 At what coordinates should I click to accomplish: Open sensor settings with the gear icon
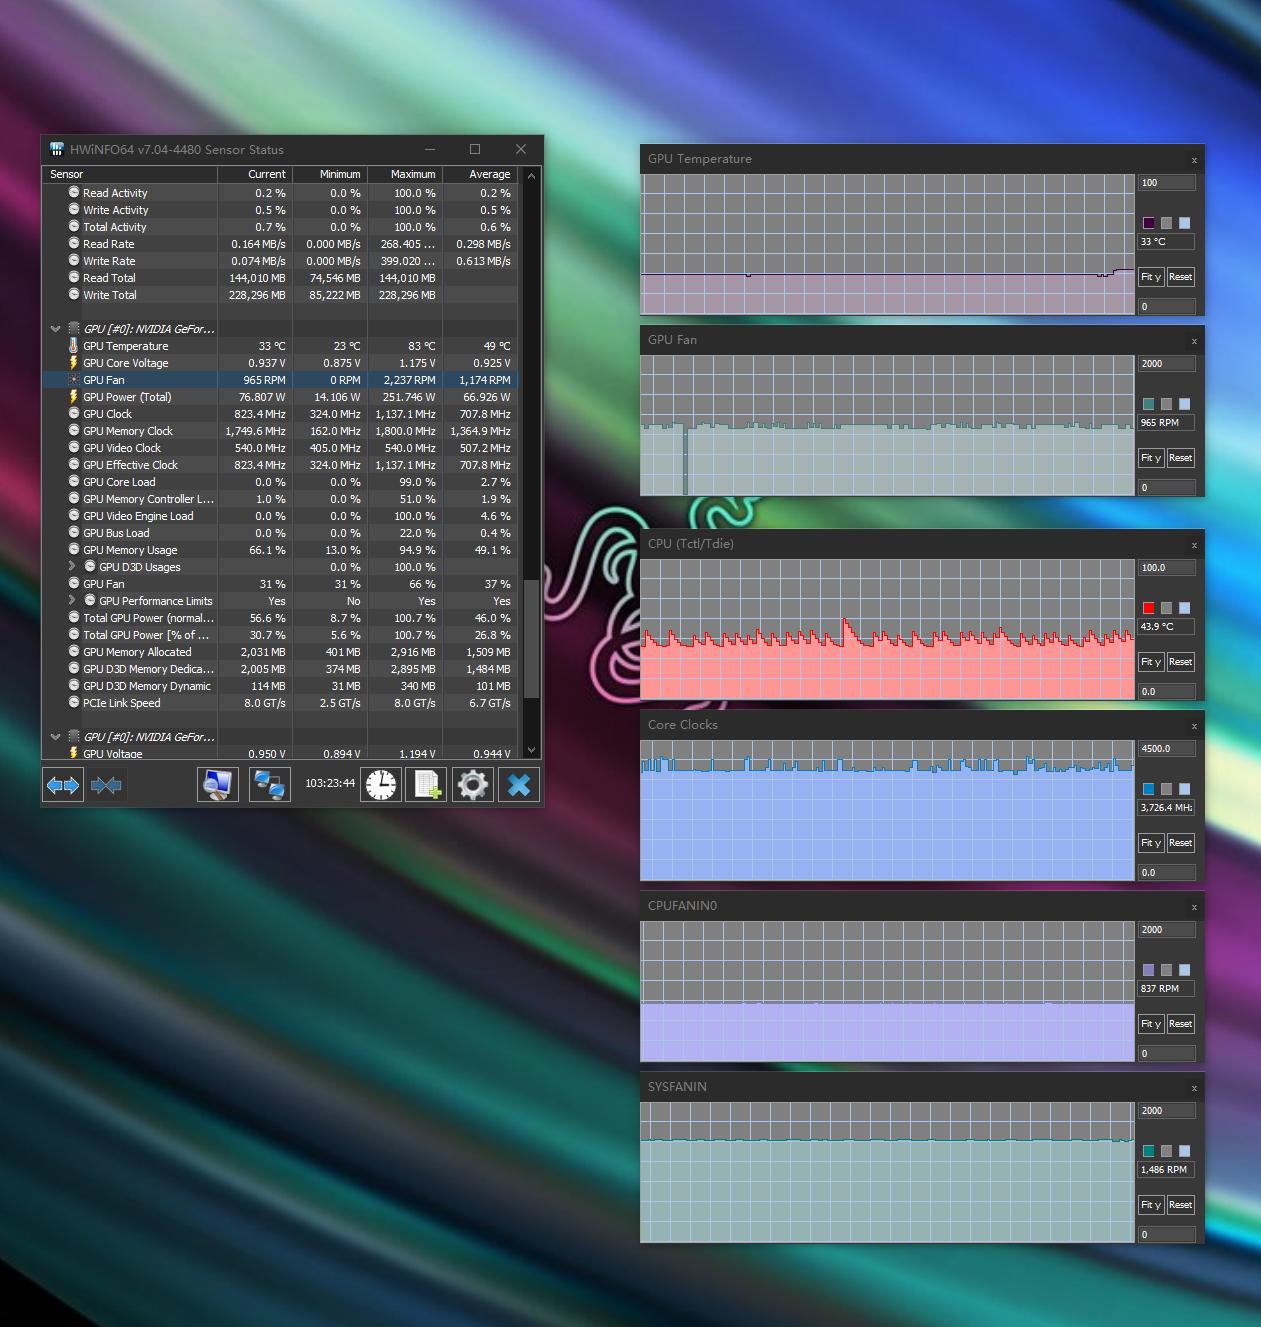(473, 785)
